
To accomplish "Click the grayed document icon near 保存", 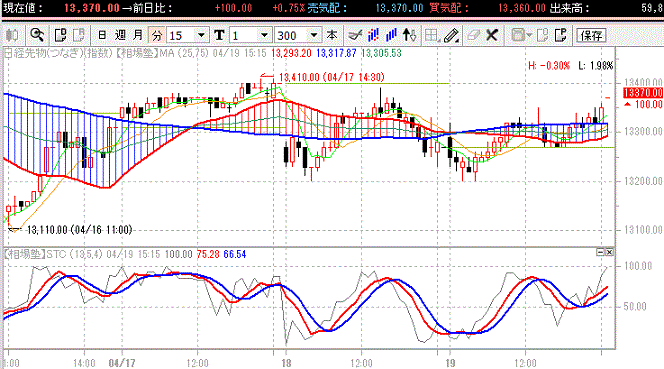I will 542,35.
